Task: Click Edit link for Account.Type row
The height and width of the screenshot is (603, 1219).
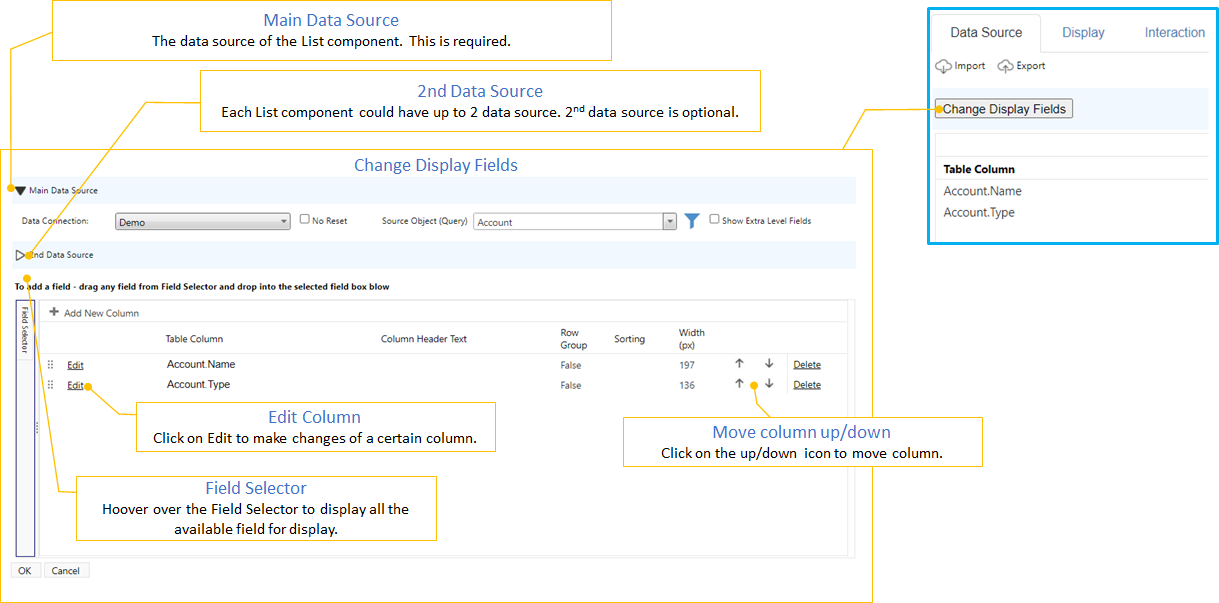Action: tap(75, 385)
